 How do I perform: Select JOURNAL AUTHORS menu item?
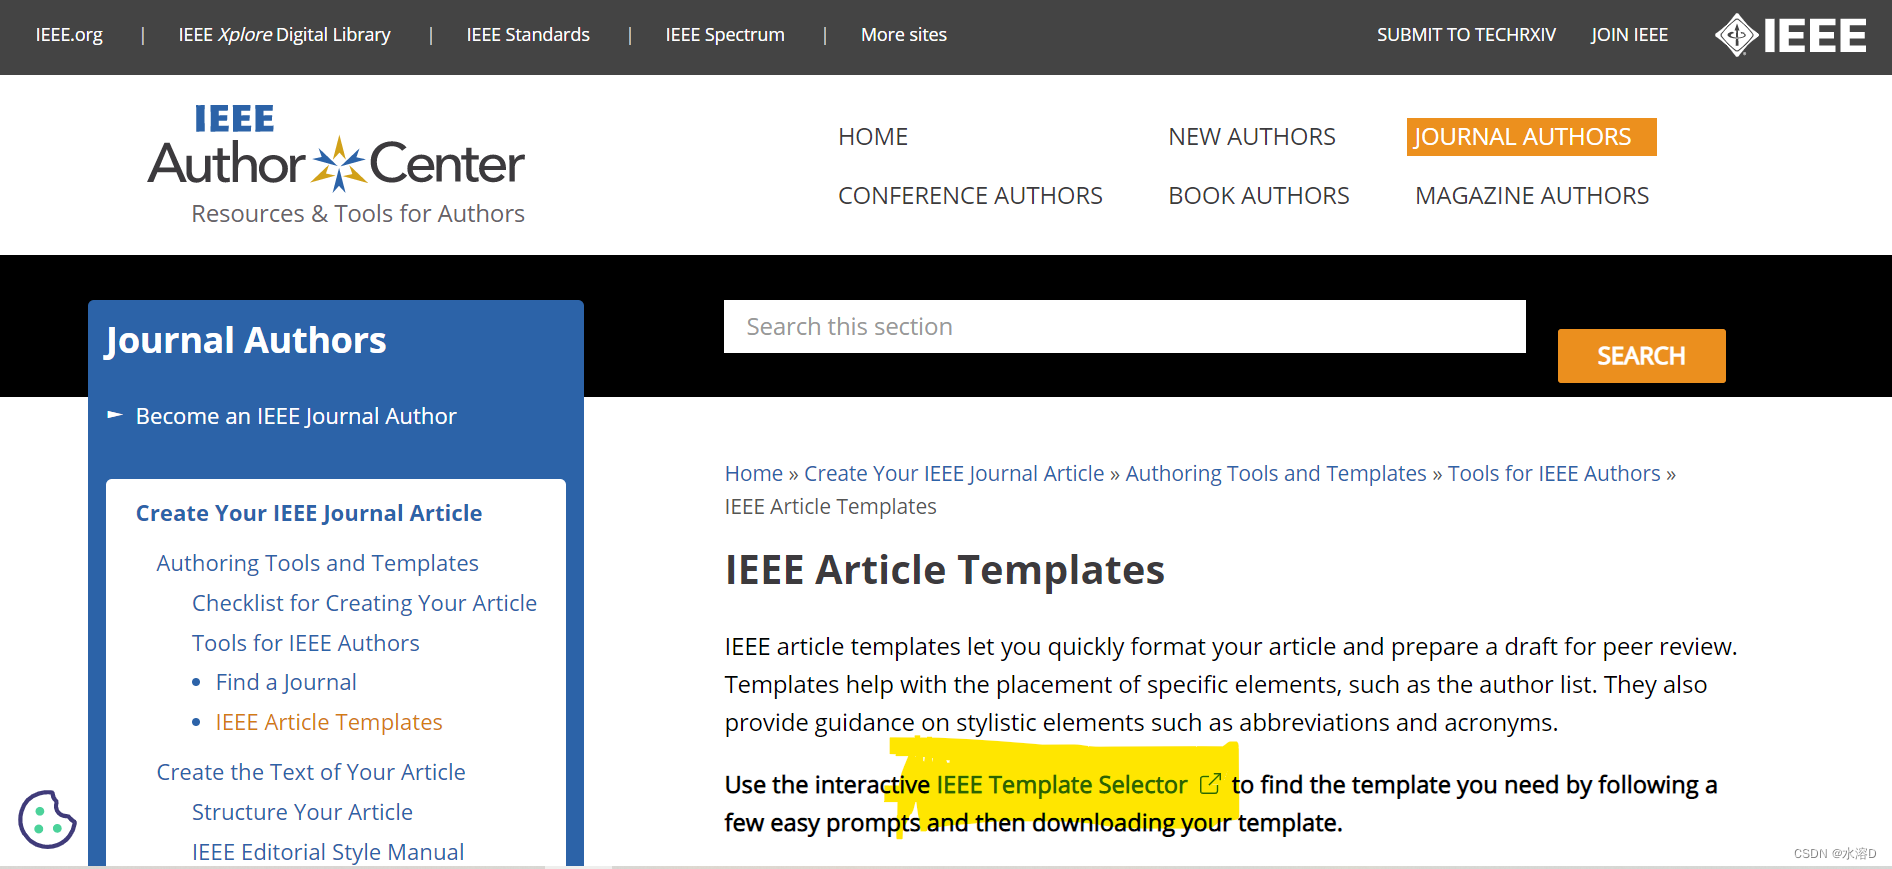pyautogui.click(x=1531, y=137)
